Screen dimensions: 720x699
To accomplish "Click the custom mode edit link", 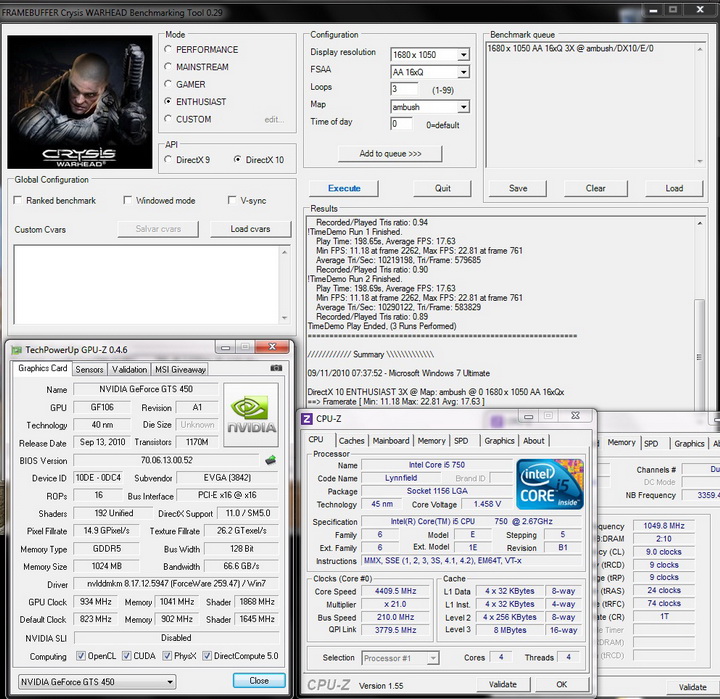I will point(274,119).
